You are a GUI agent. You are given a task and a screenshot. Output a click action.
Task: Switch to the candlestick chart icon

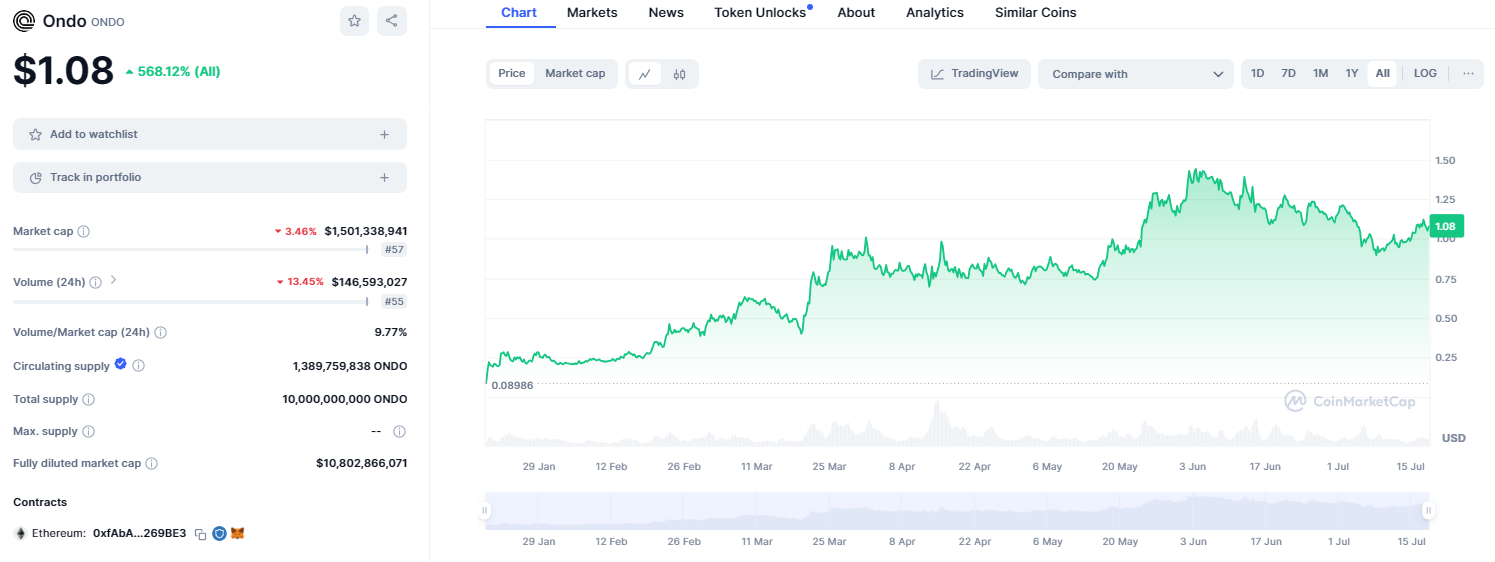click(x=680, y=74)
